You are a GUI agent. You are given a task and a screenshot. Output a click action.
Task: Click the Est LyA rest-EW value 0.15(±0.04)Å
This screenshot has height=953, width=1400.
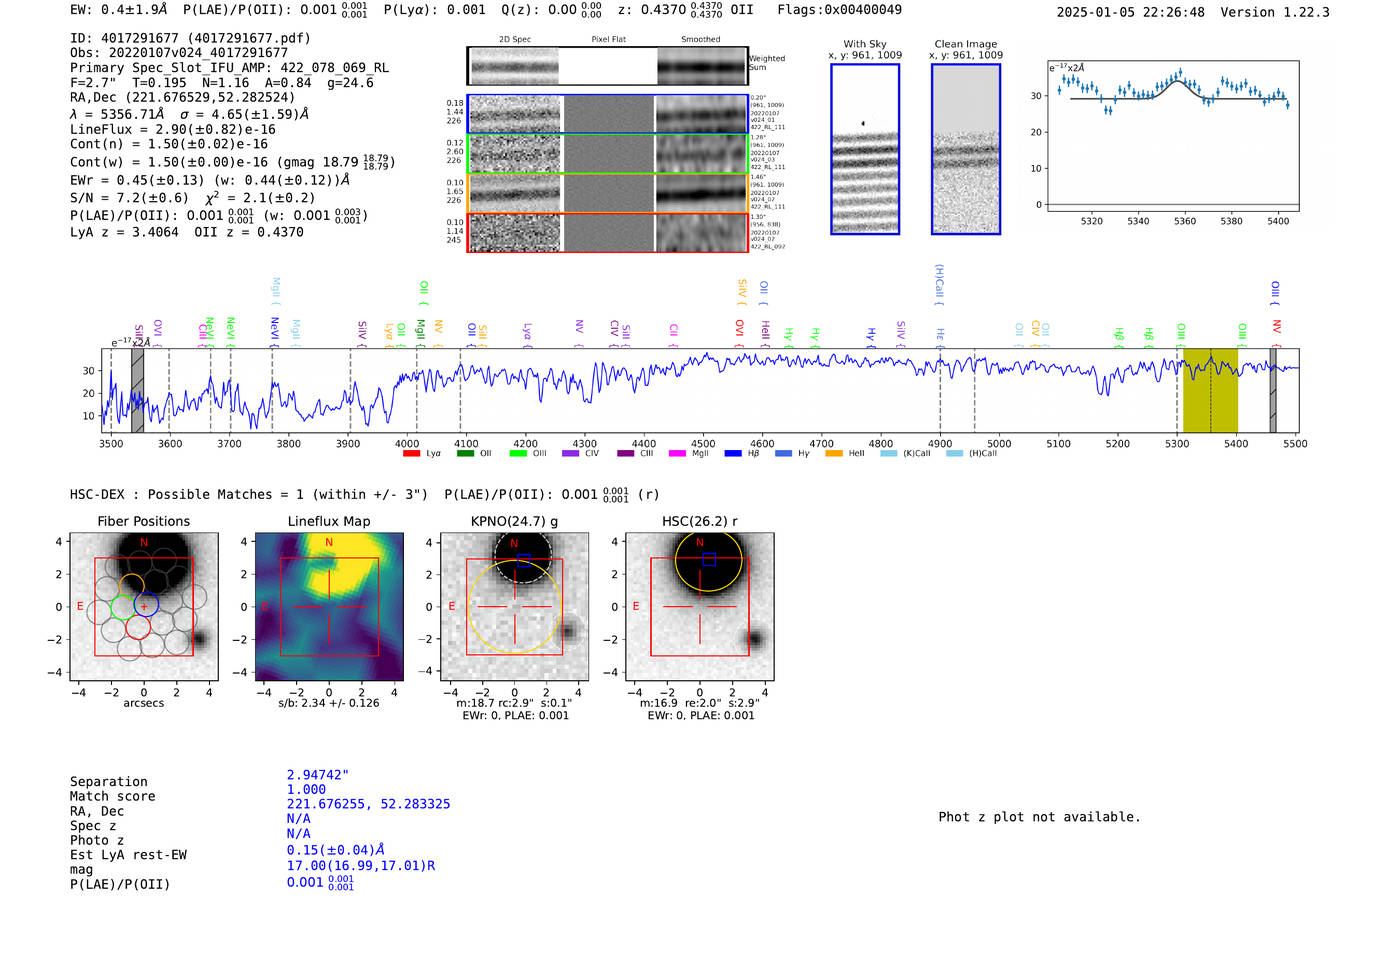[x=335, y=850]
